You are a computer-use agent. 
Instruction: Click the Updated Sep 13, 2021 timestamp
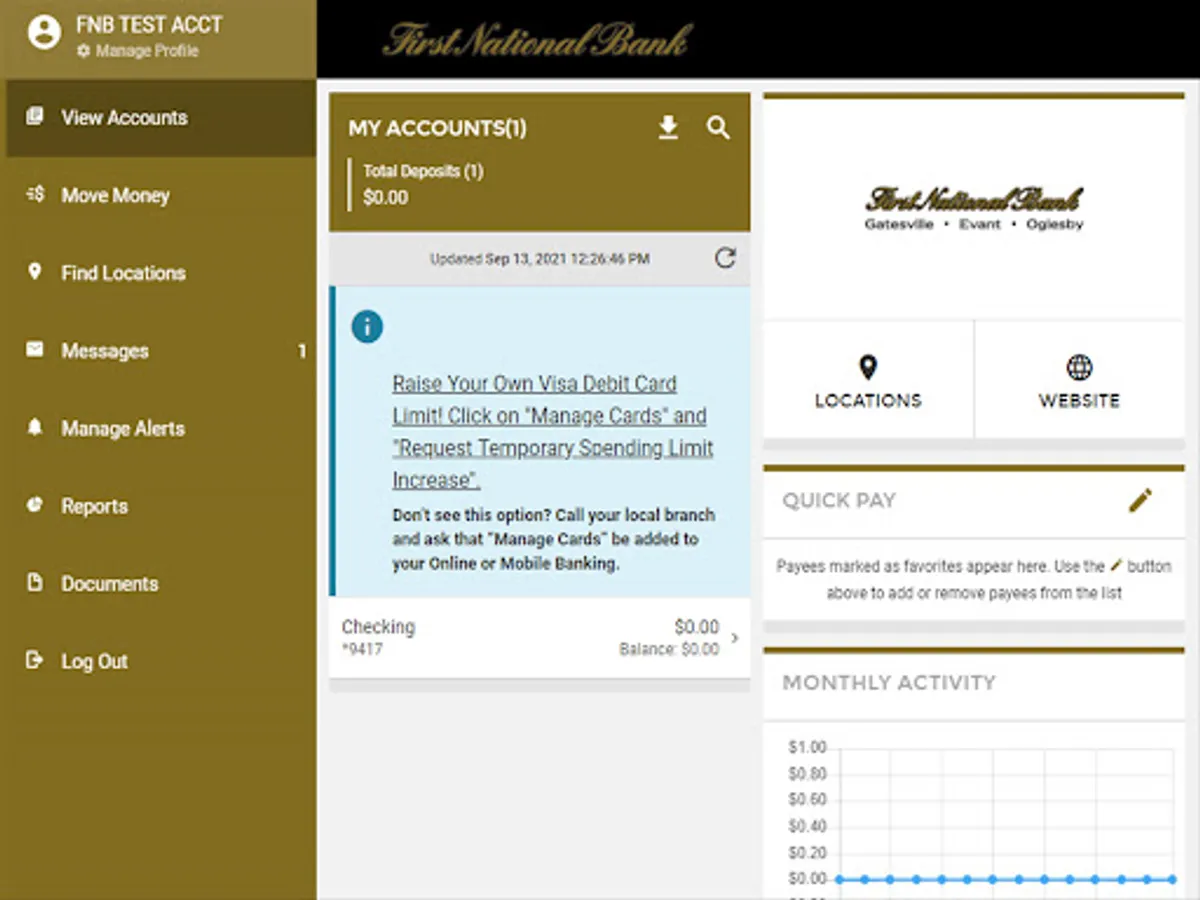click(540, 259)
